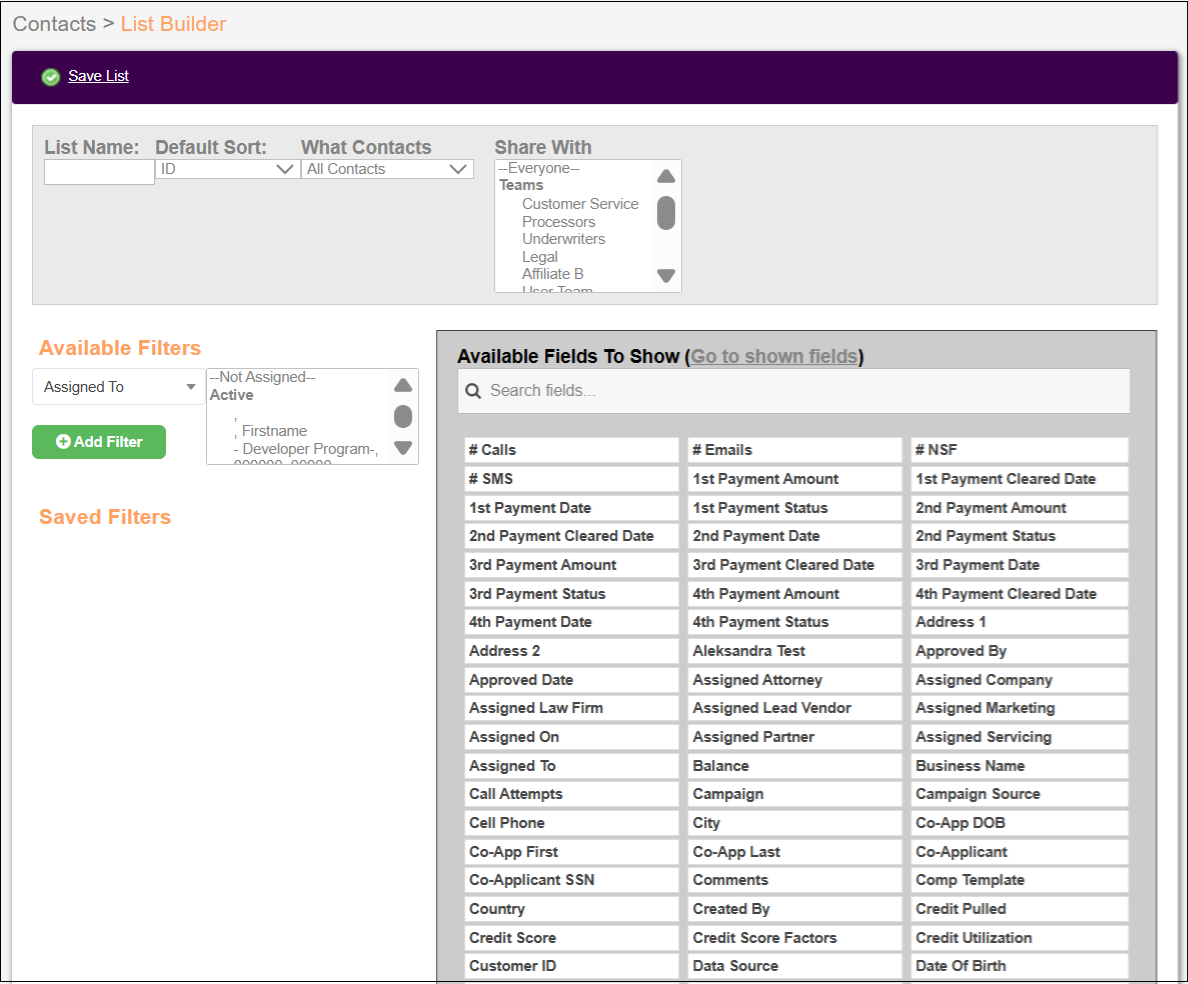1188x984 pixels.
Task: Add the Credit Score Factors field
Action: click(x=795, y=938)
